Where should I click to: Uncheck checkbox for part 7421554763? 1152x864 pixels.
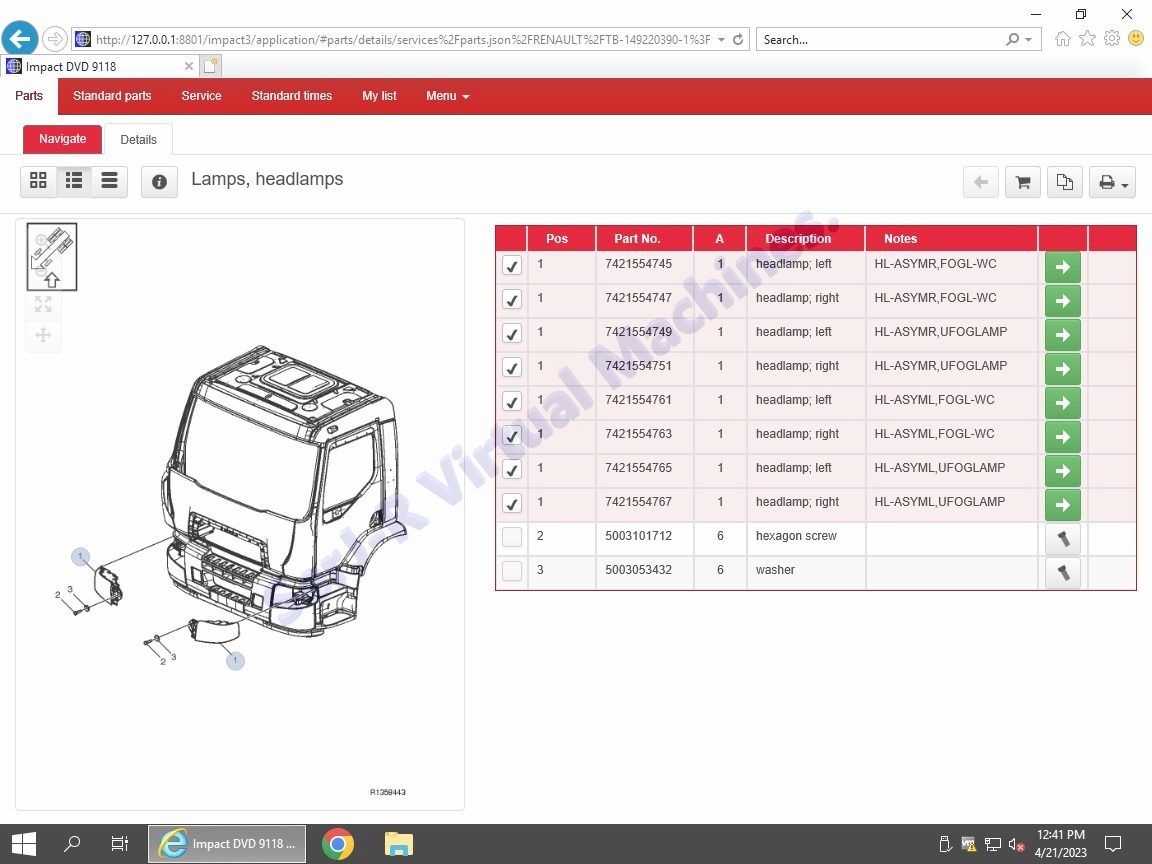coord(512,436)
